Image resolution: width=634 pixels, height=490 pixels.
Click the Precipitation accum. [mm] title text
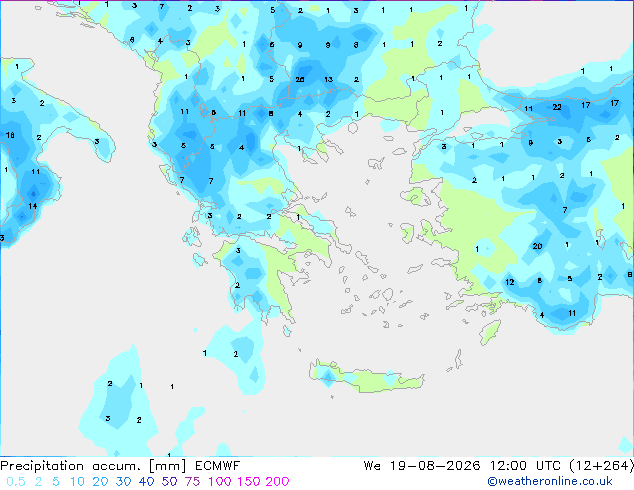click(93, 466)
